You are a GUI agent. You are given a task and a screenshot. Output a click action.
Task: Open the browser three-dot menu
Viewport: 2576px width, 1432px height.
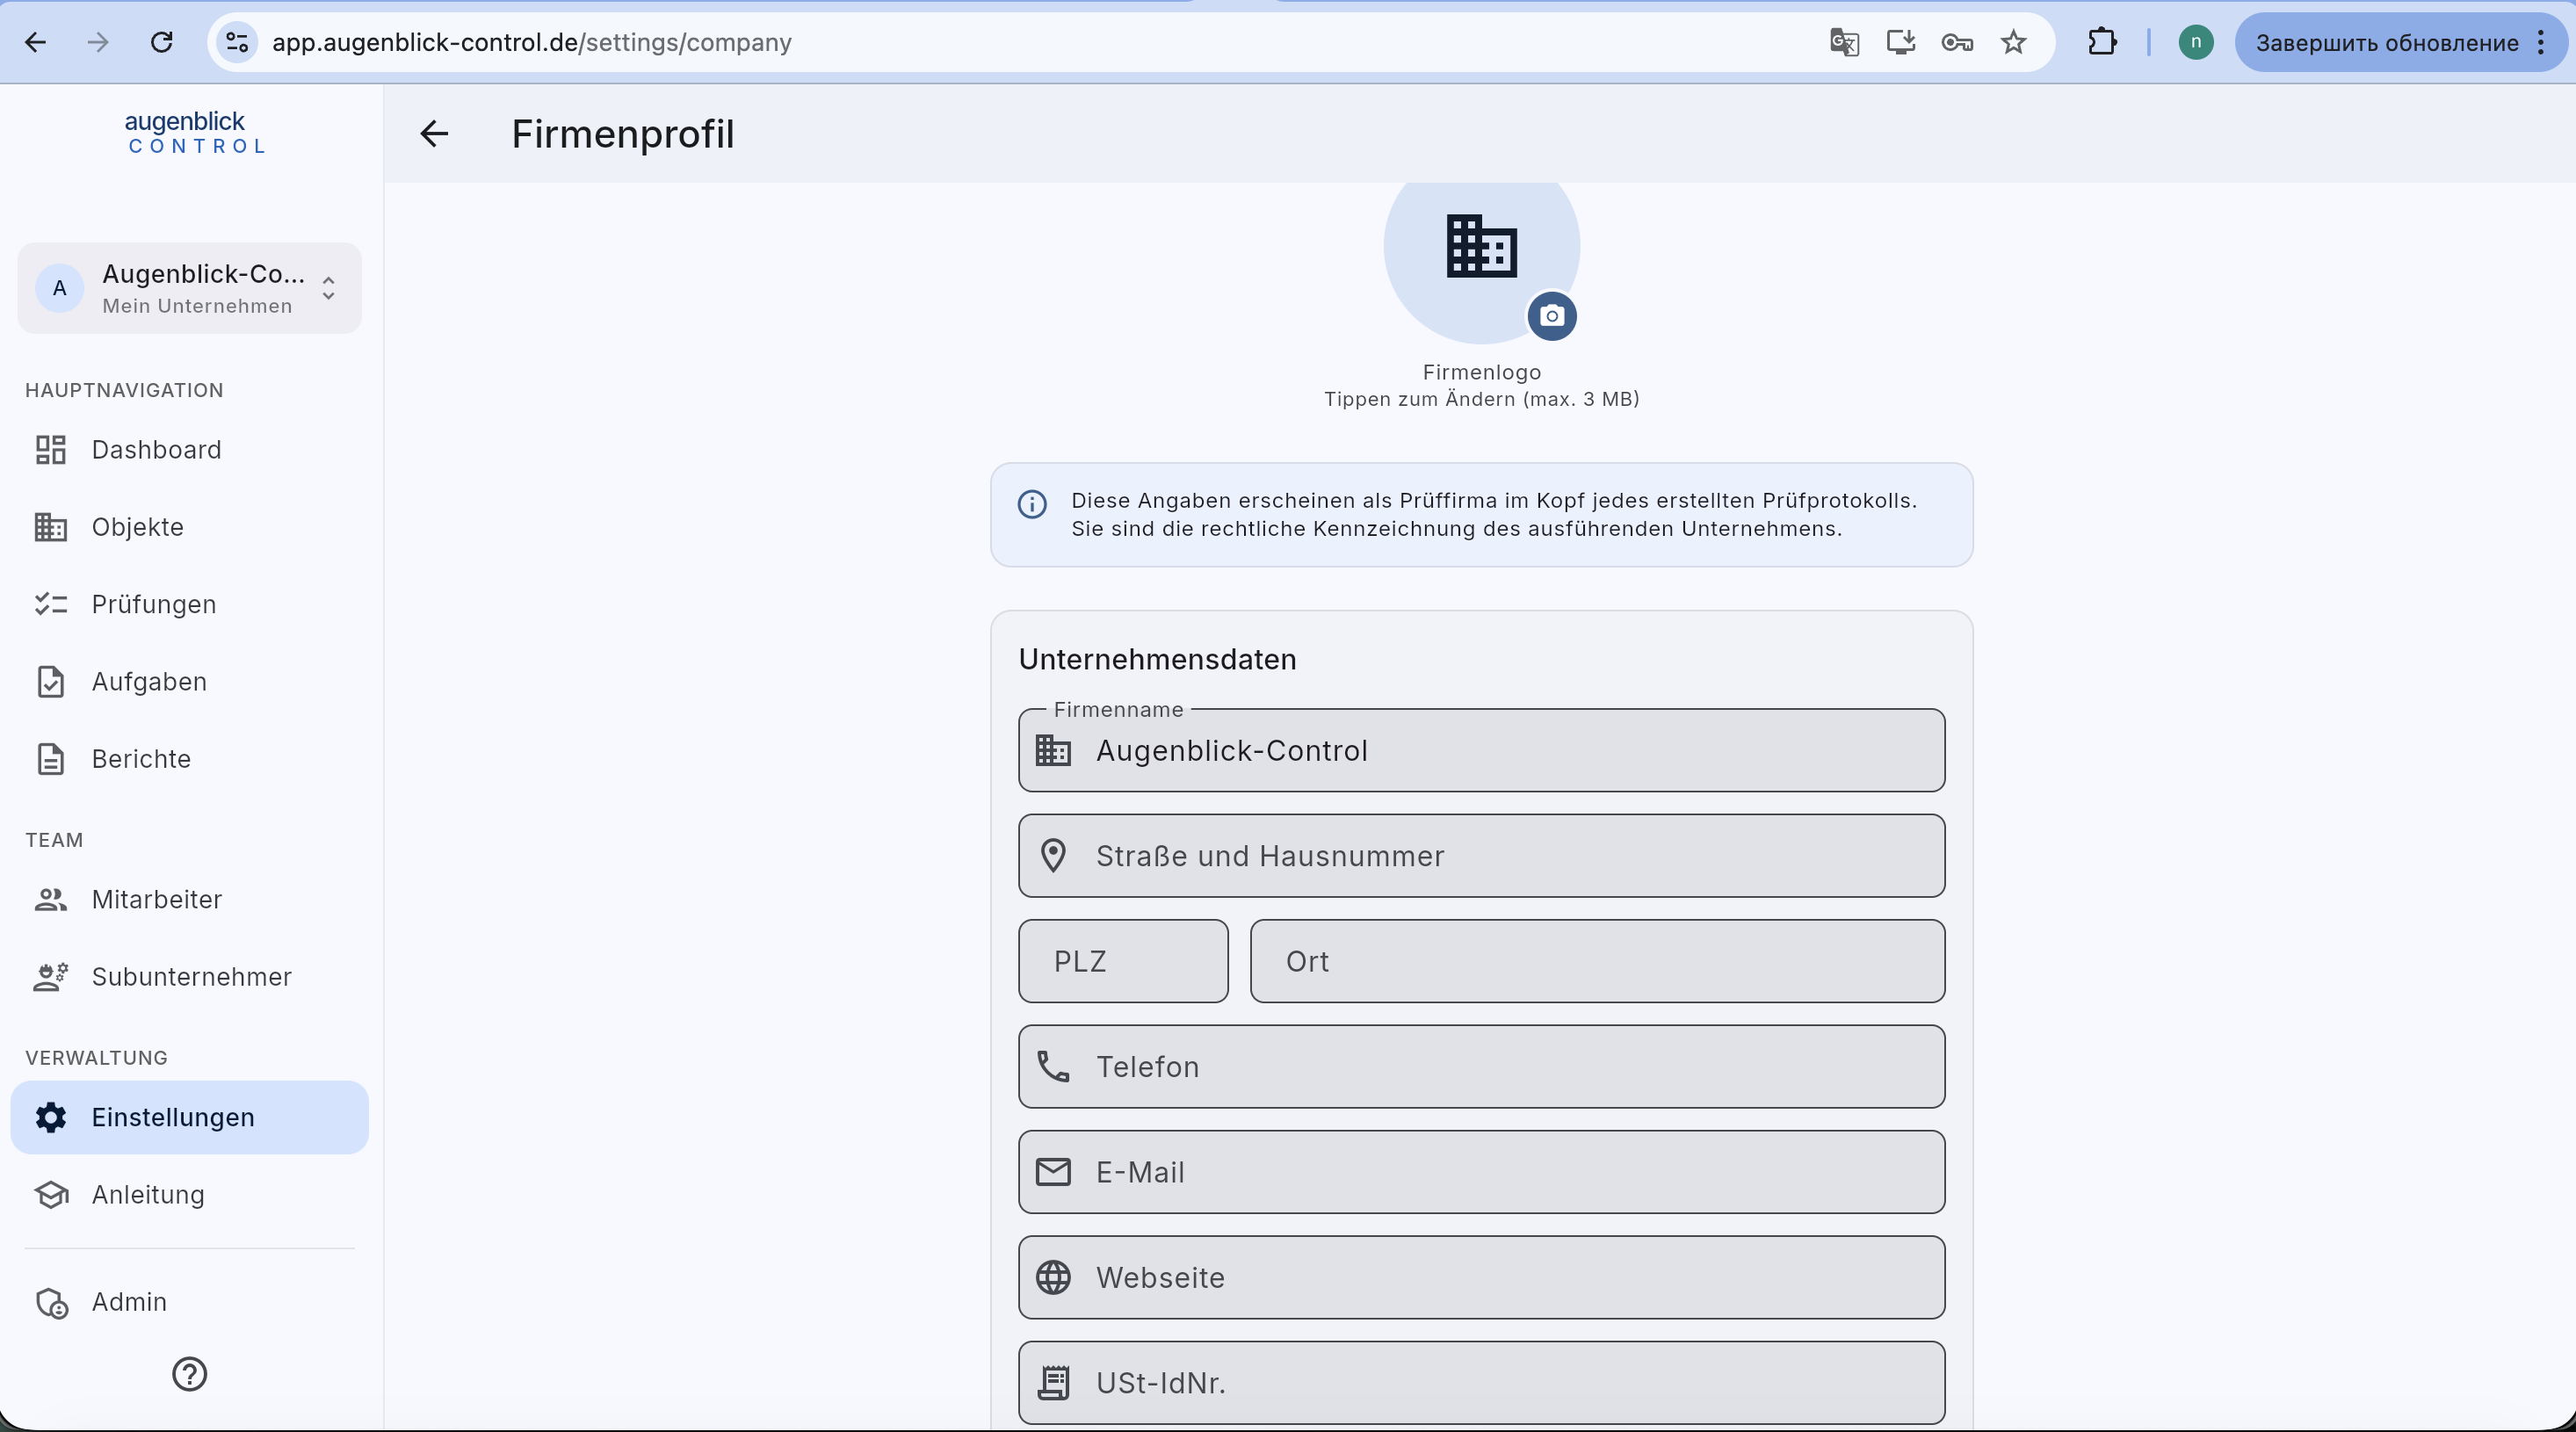2541,42
